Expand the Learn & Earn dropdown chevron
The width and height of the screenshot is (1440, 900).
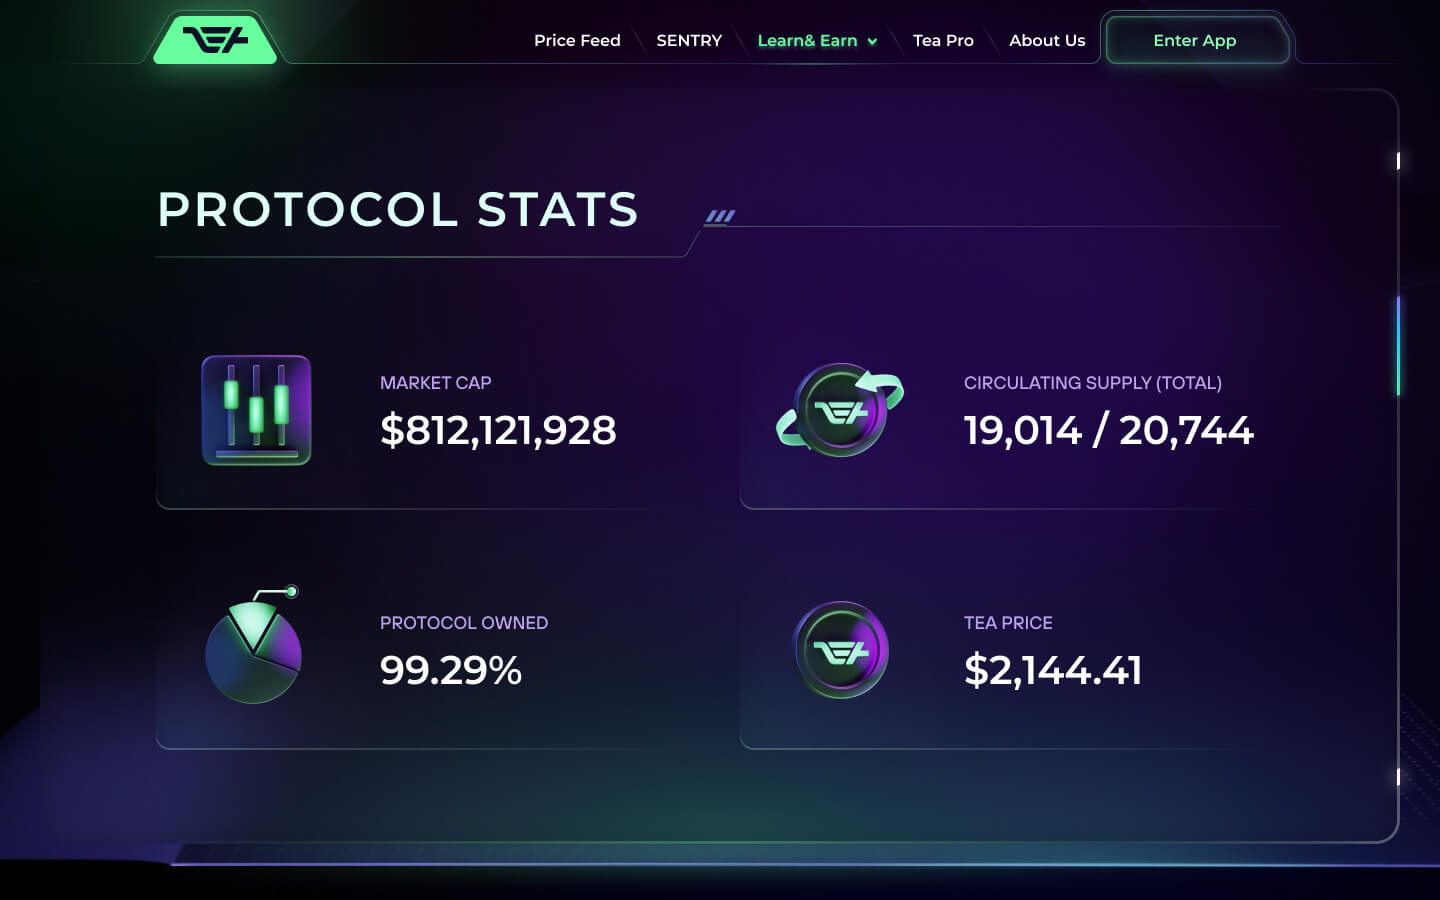click(x=872, y=41)
